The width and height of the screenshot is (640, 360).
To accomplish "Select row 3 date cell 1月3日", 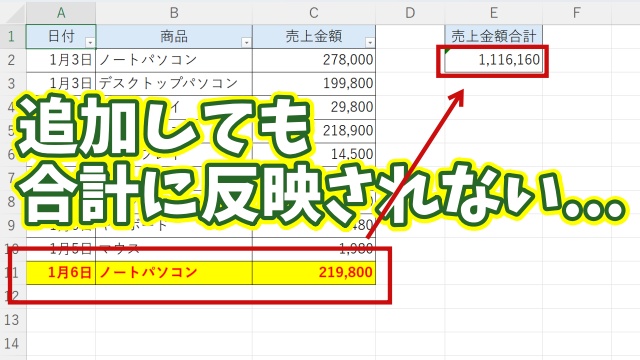I will pos(61,84).
